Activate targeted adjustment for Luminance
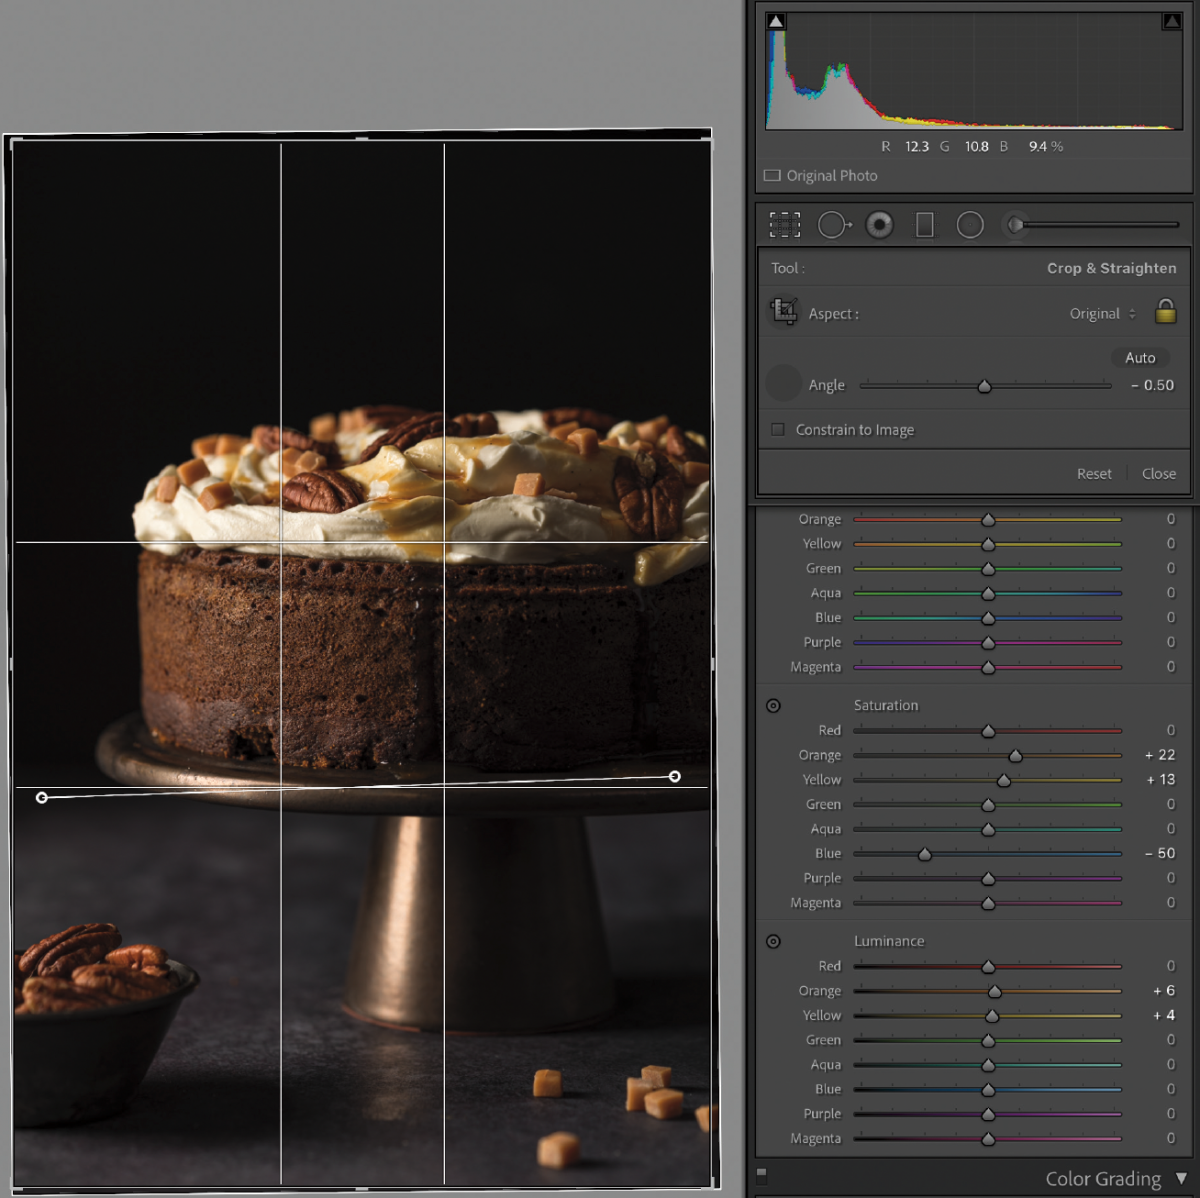The width and height of the screenshot is (1200, 1198). coord(773,941)
